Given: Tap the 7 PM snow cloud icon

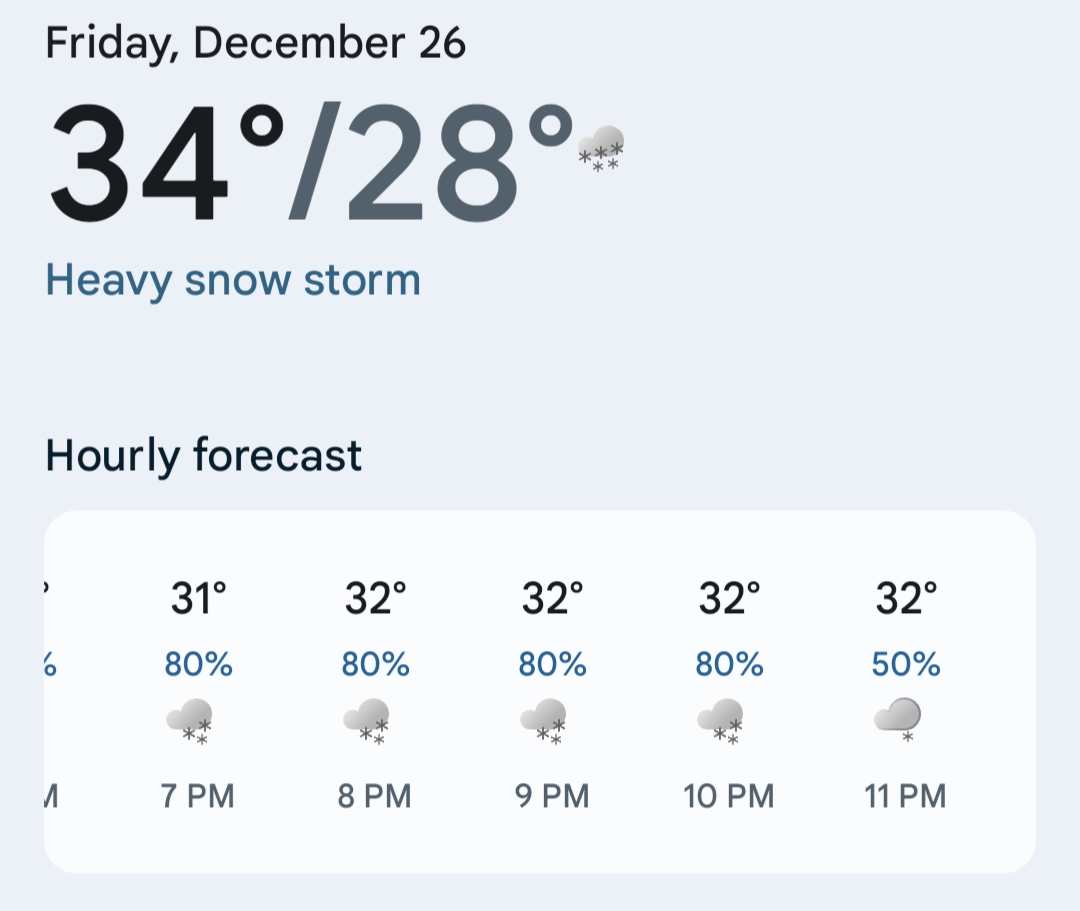Looking at the screenshot, I should (x=190, y=721).
